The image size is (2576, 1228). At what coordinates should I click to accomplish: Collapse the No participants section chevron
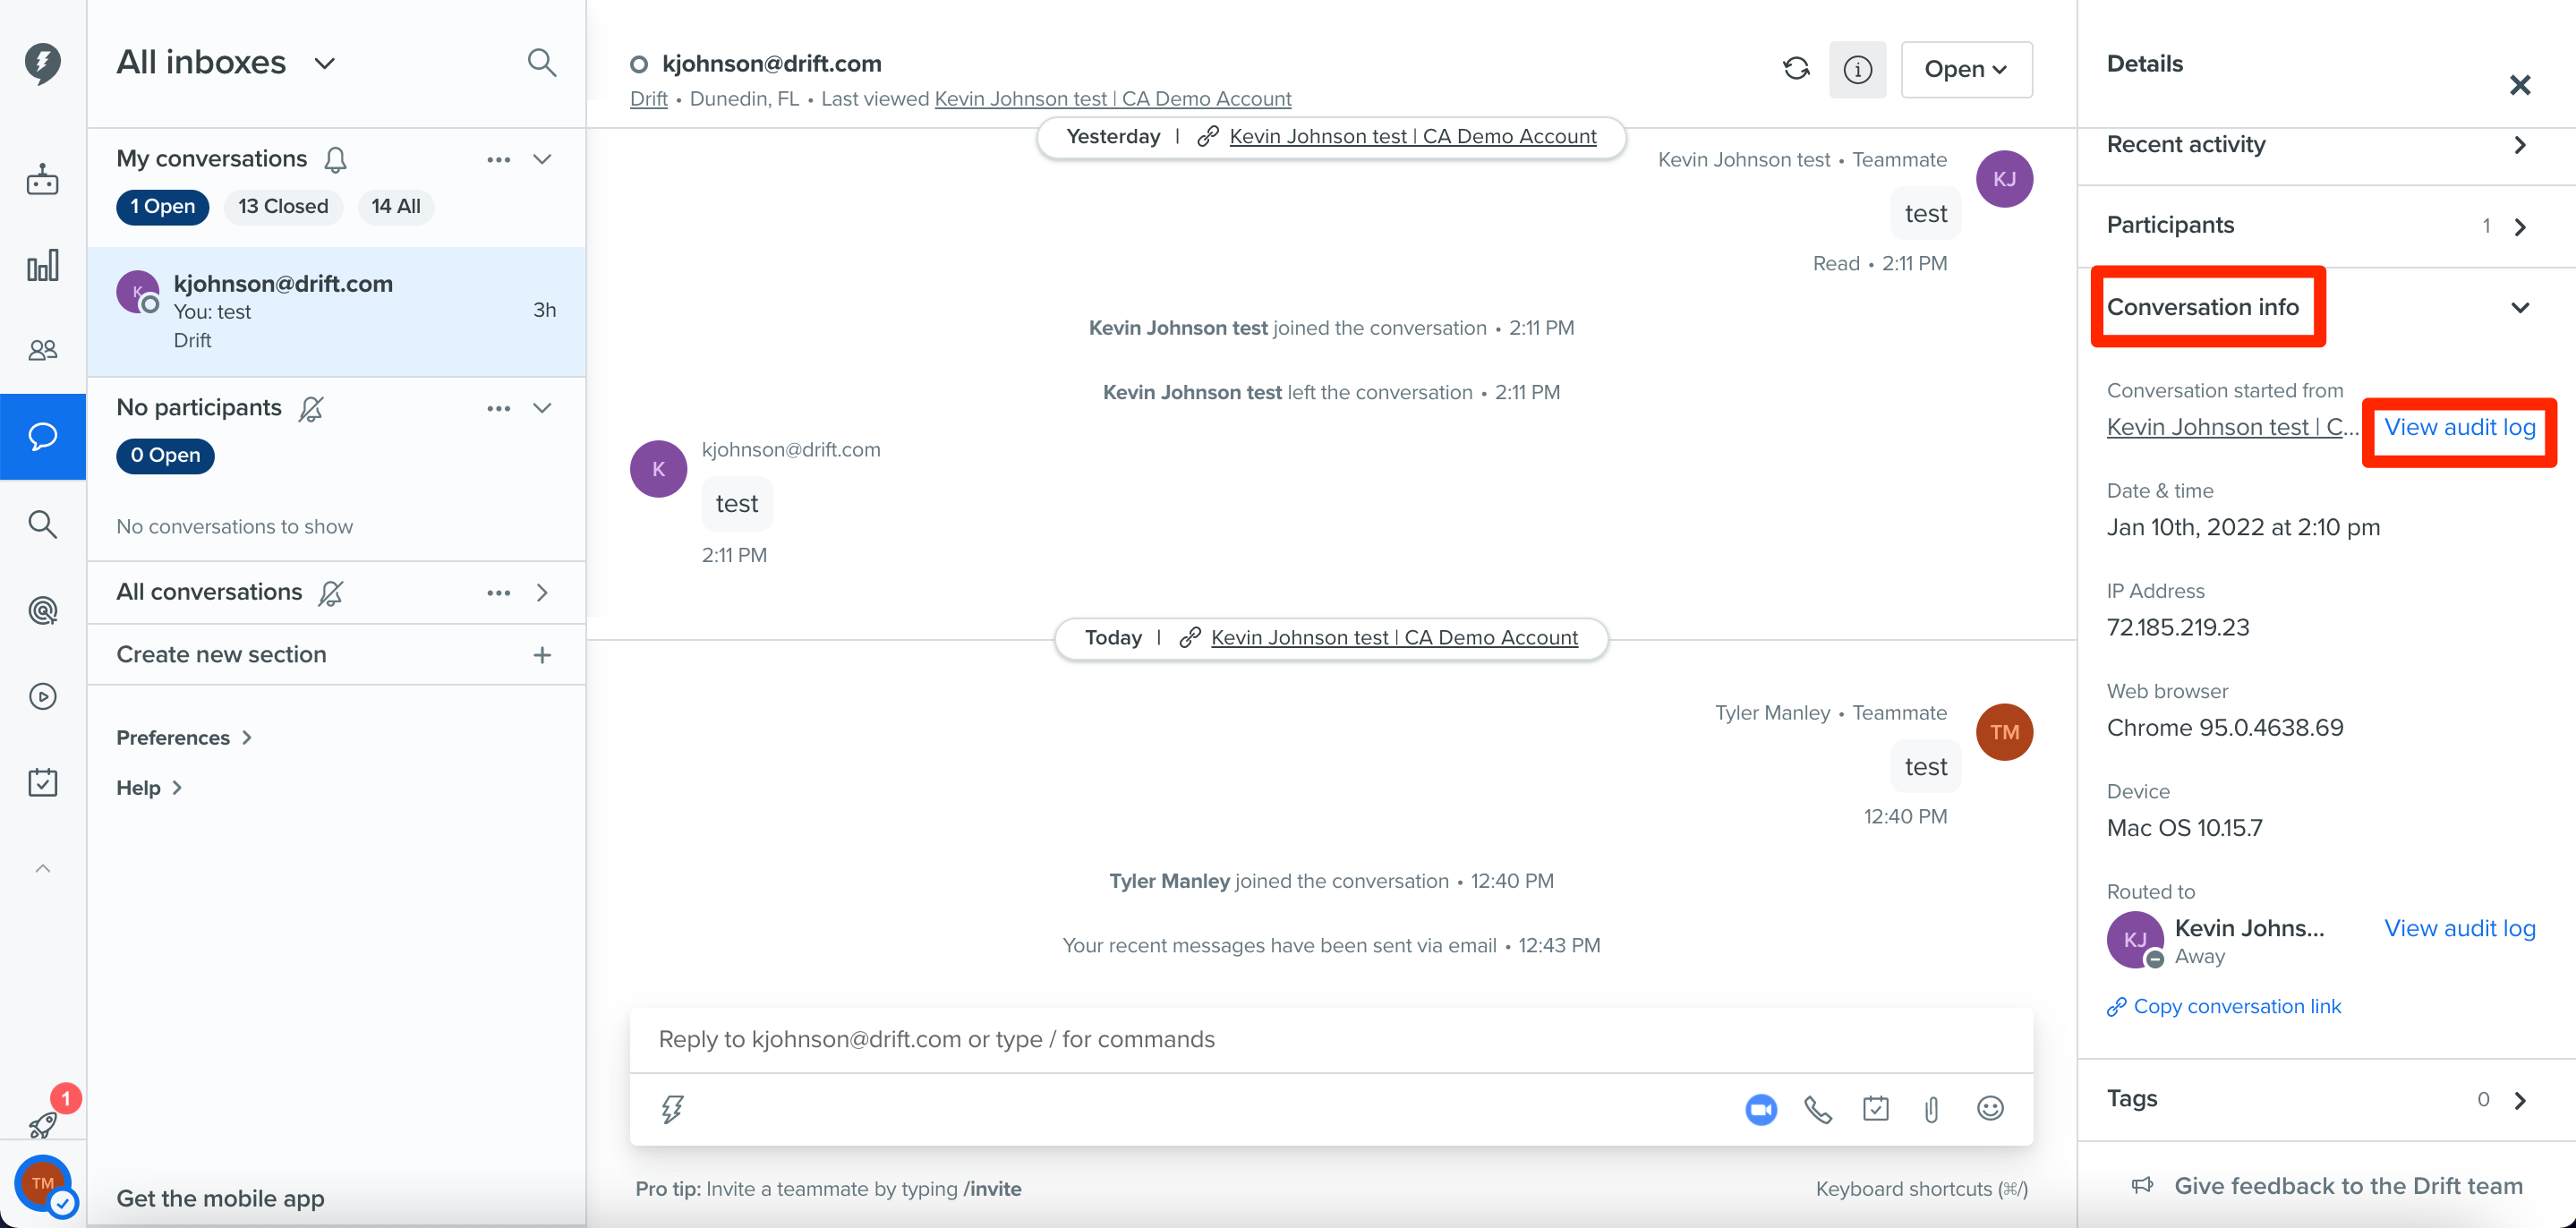(542, 408)
